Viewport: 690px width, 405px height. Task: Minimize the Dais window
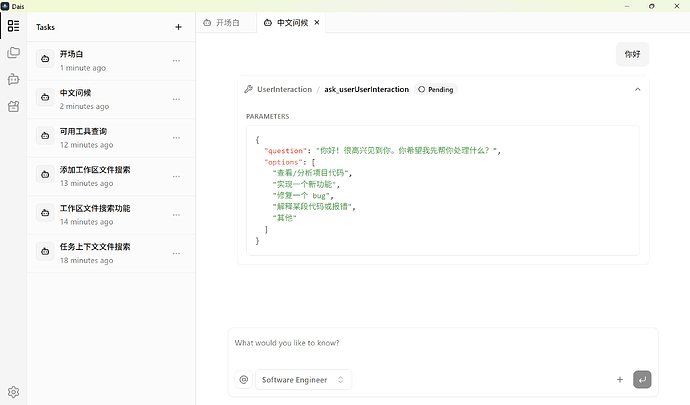(627, 6)
